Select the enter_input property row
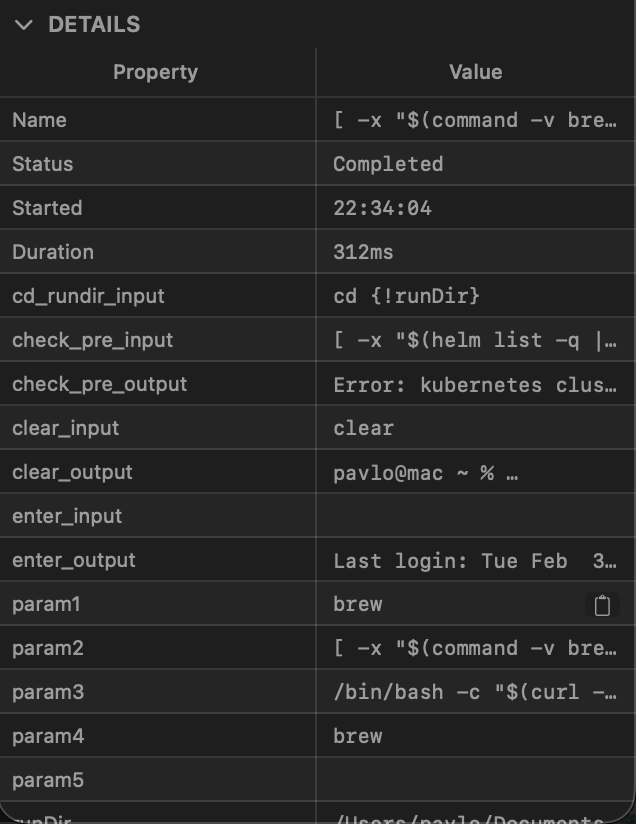The height and width of the screenshot is (824, 636). 67,516
